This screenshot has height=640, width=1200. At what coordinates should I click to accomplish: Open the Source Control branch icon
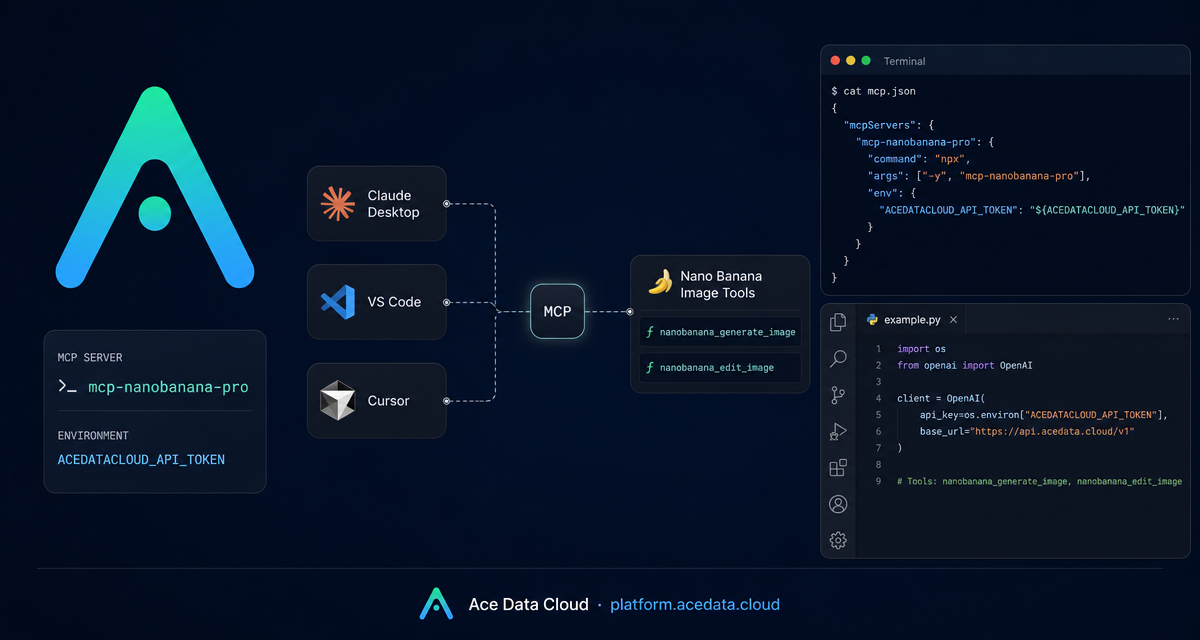(x=838, y=395)
